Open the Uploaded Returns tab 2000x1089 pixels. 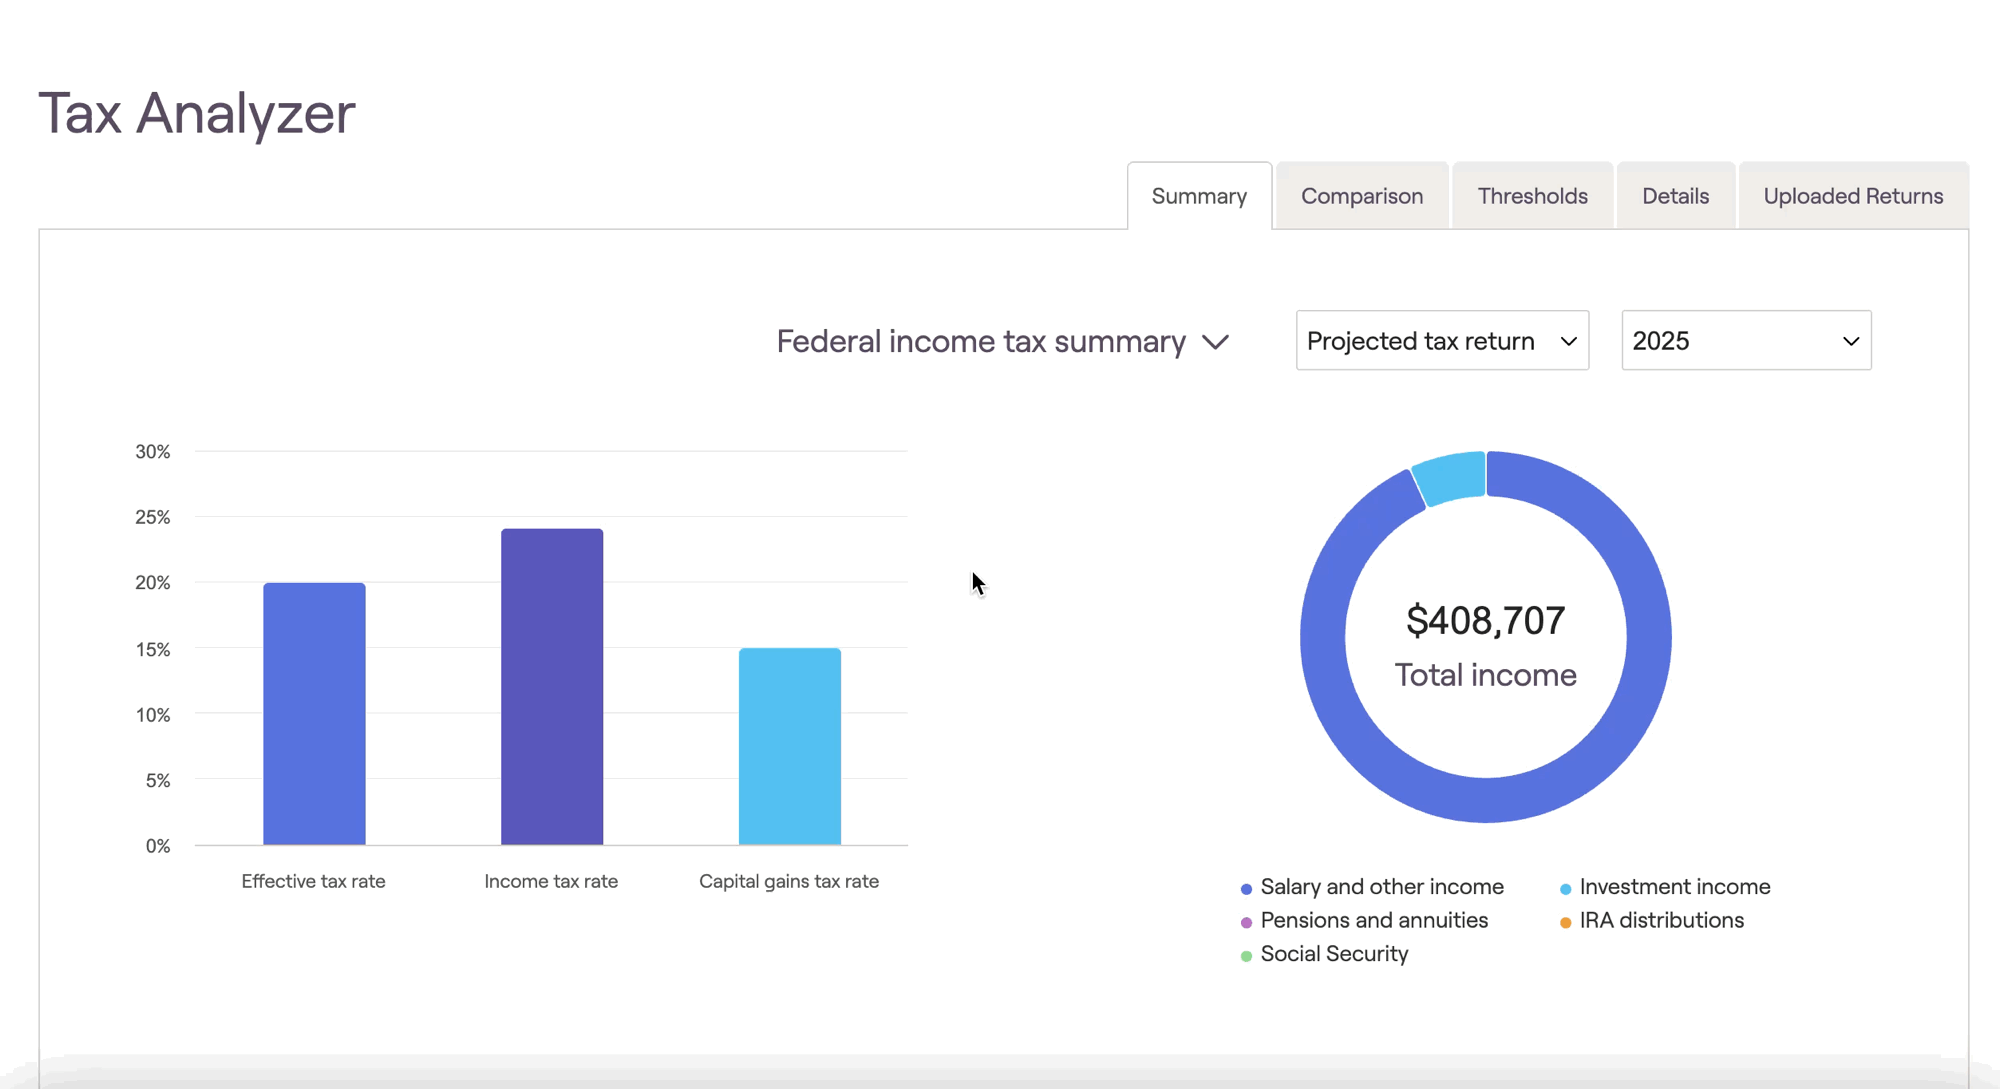click(x=1852, y=196)
